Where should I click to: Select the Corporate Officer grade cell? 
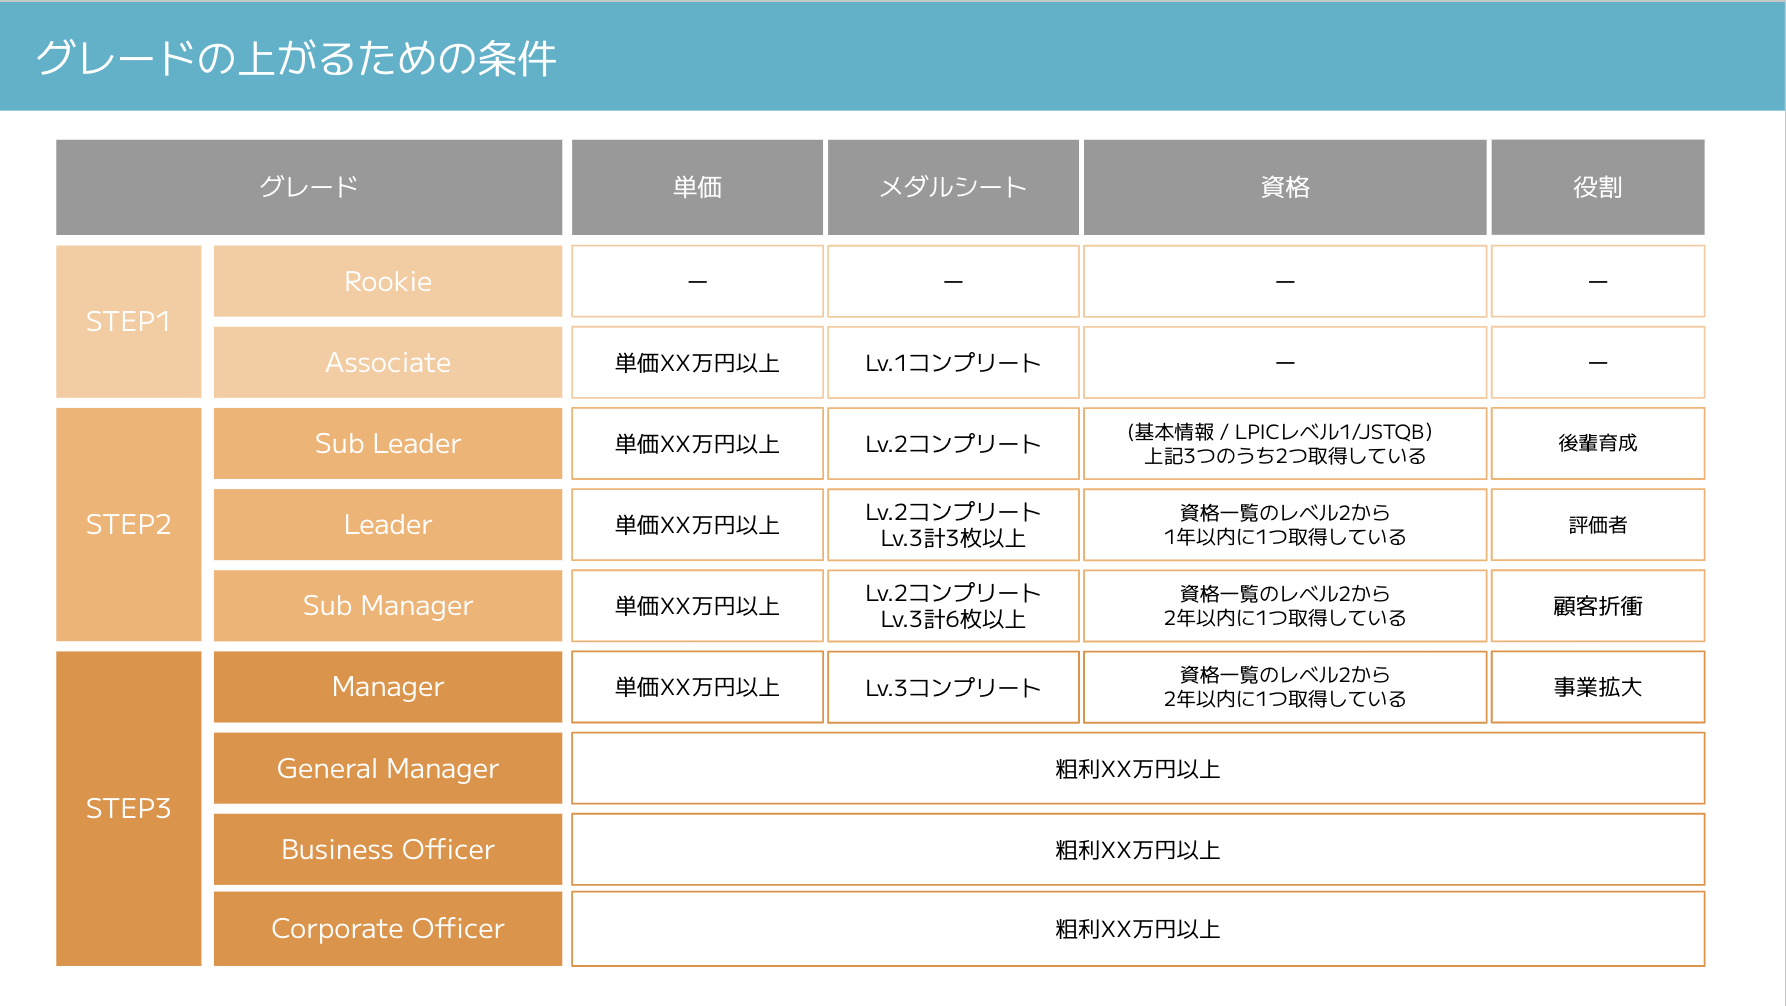[388, 929]
